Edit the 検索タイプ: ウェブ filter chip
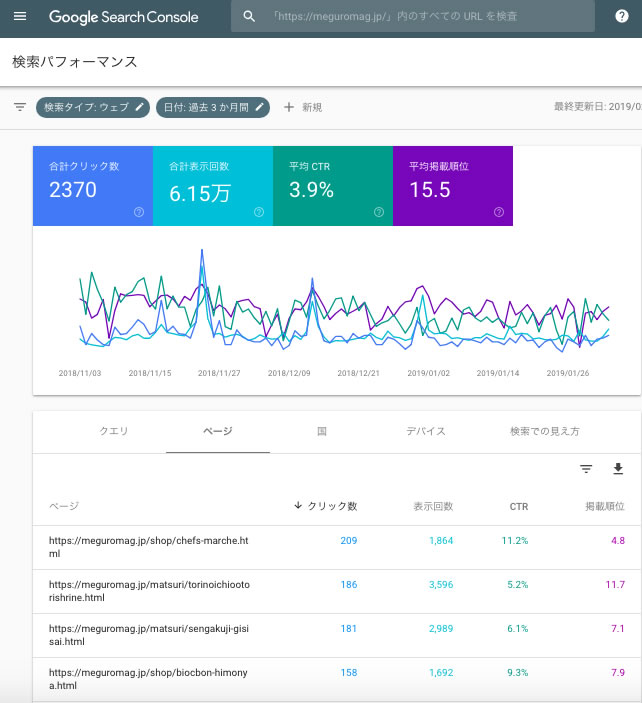This screenshot has height=703, width=642. (x=94, y=107)
